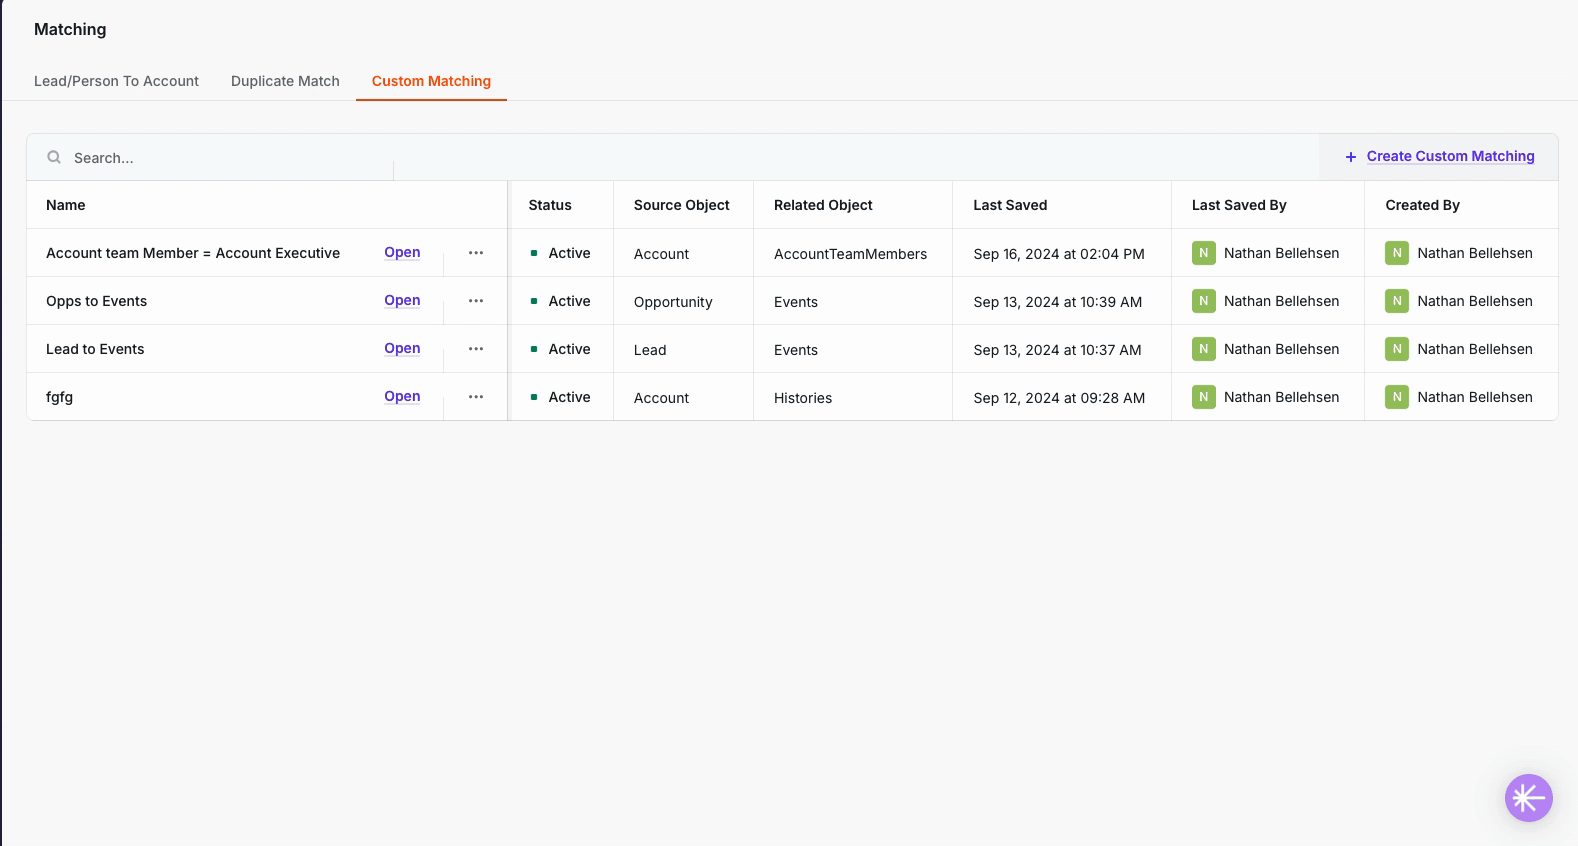Open more options for Lead to Events
Viewport: 1578px width, 846px height.
(x=476, y=349)
